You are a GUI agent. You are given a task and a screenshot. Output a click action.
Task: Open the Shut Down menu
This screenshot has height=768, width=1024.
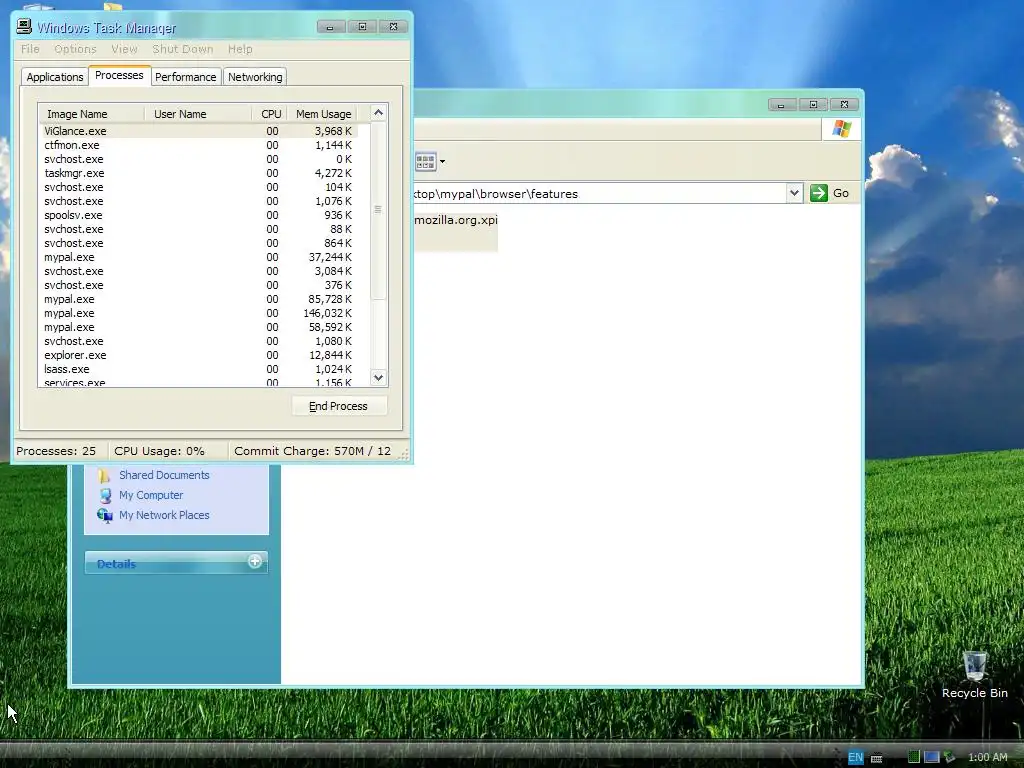(x=183, y=49)
